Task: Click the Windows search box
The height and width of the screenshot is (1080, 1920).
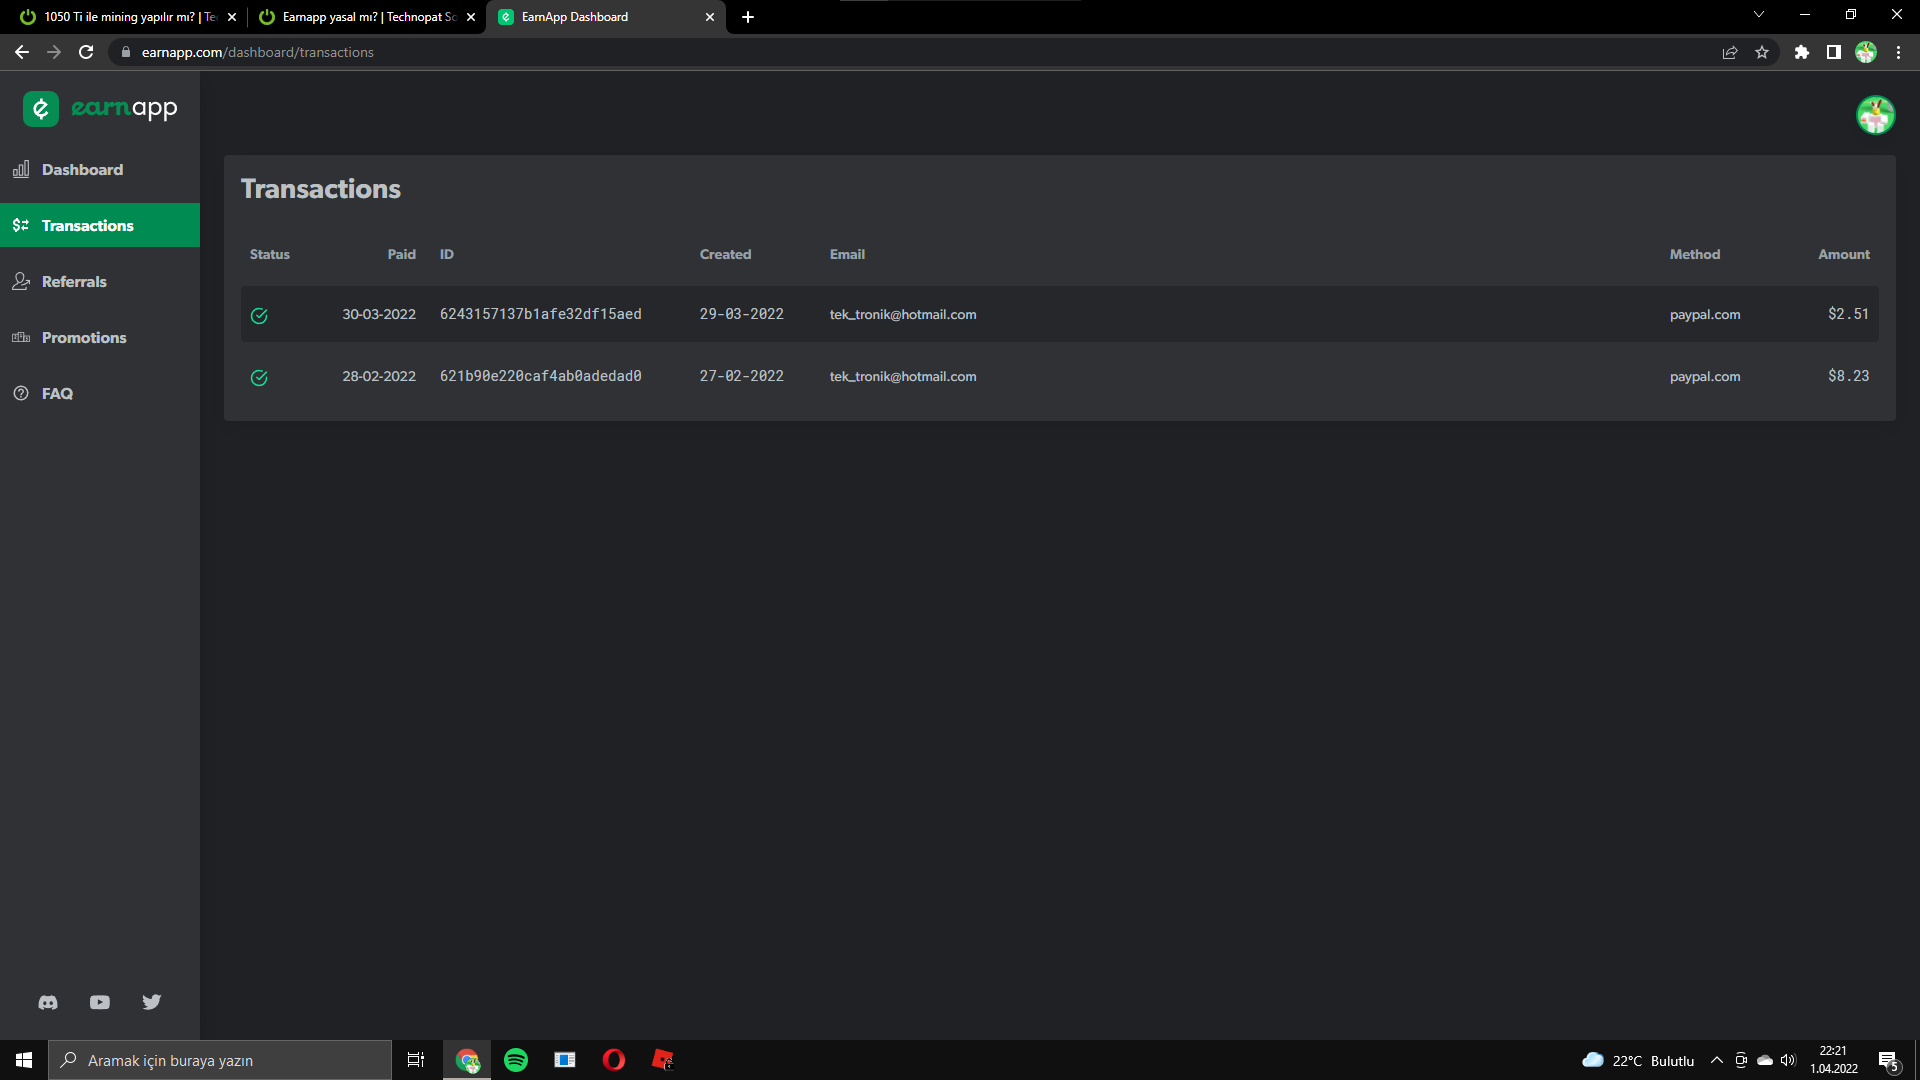Action: (x=220, y=1060)
